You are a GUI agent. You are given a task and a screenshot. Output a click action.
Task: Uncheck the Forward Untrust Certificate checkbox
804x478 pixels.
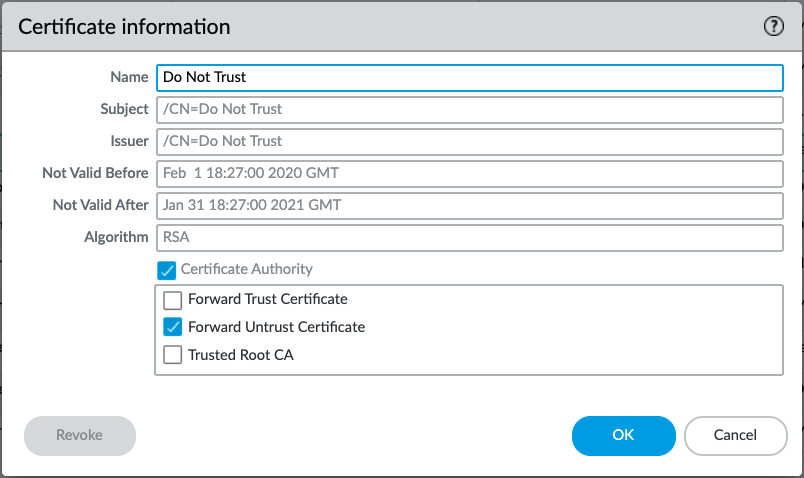(173, 327)
